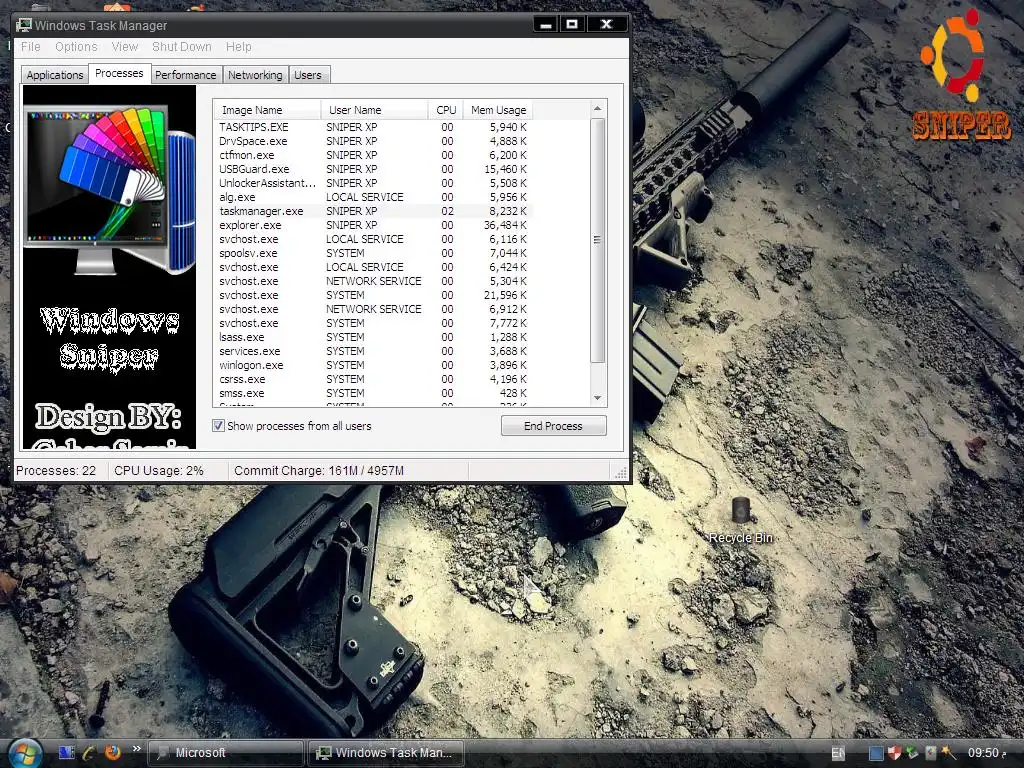Click the yellow pen-shaped quick launch icon
This screenshot has width=1024, height=768.
(x=89, y=752)
